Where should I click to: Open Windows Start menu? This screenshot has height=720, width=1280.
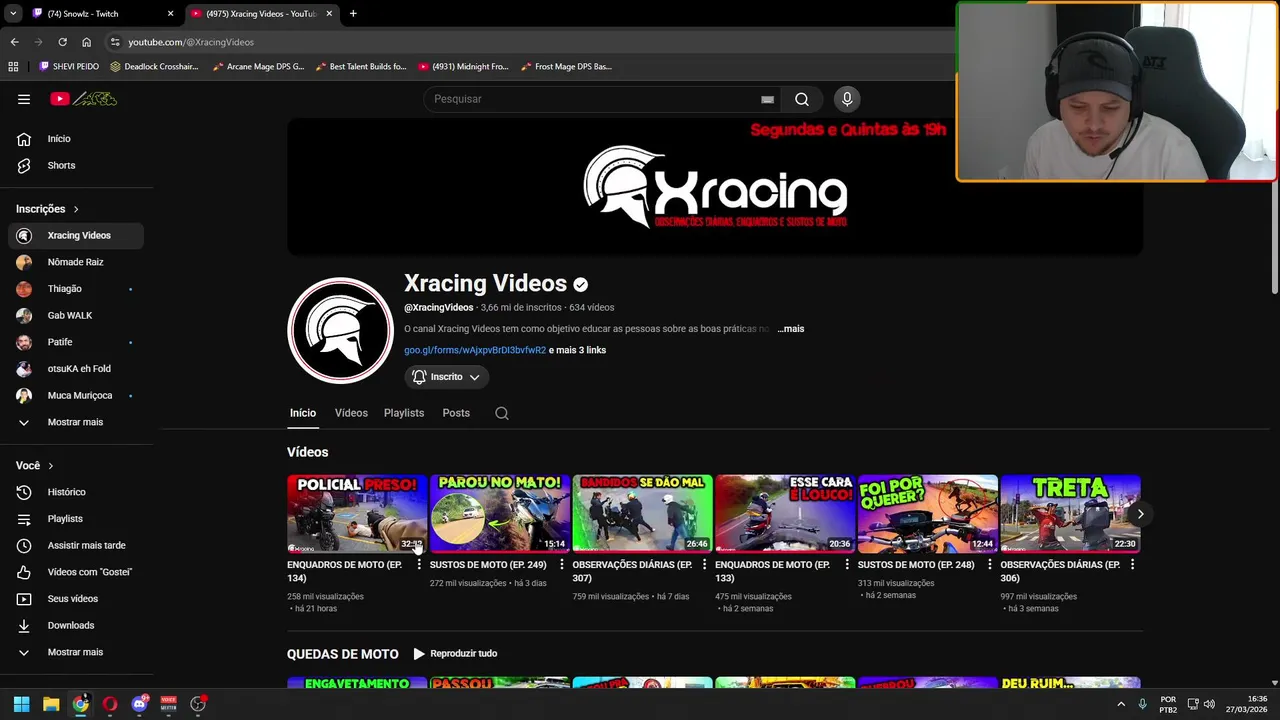(21, 704)
